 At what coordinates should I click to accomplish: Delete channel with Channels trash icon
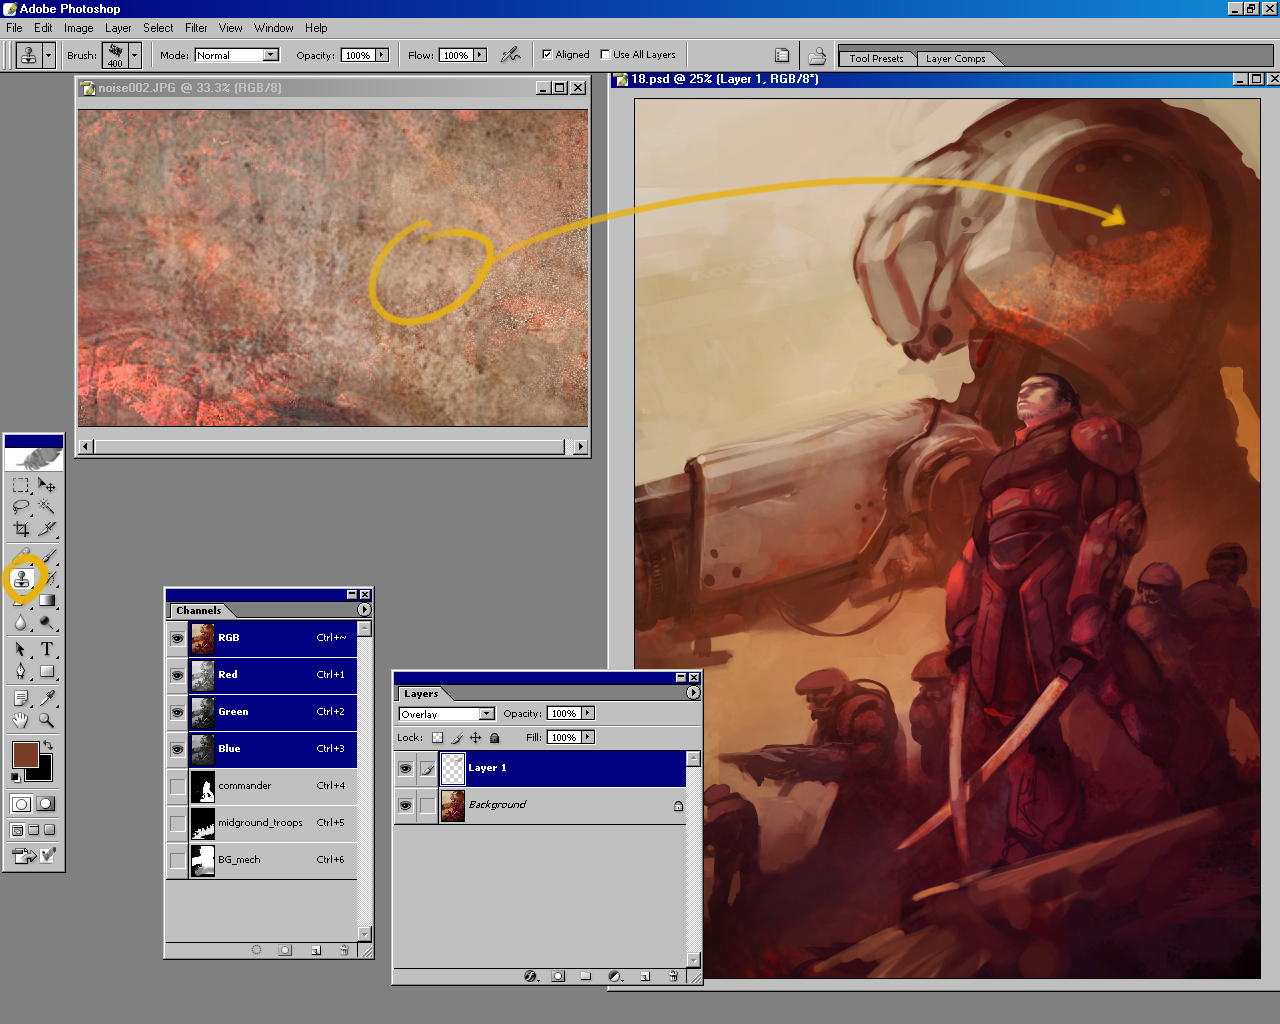pyautogui.click(x=344, y=950)
